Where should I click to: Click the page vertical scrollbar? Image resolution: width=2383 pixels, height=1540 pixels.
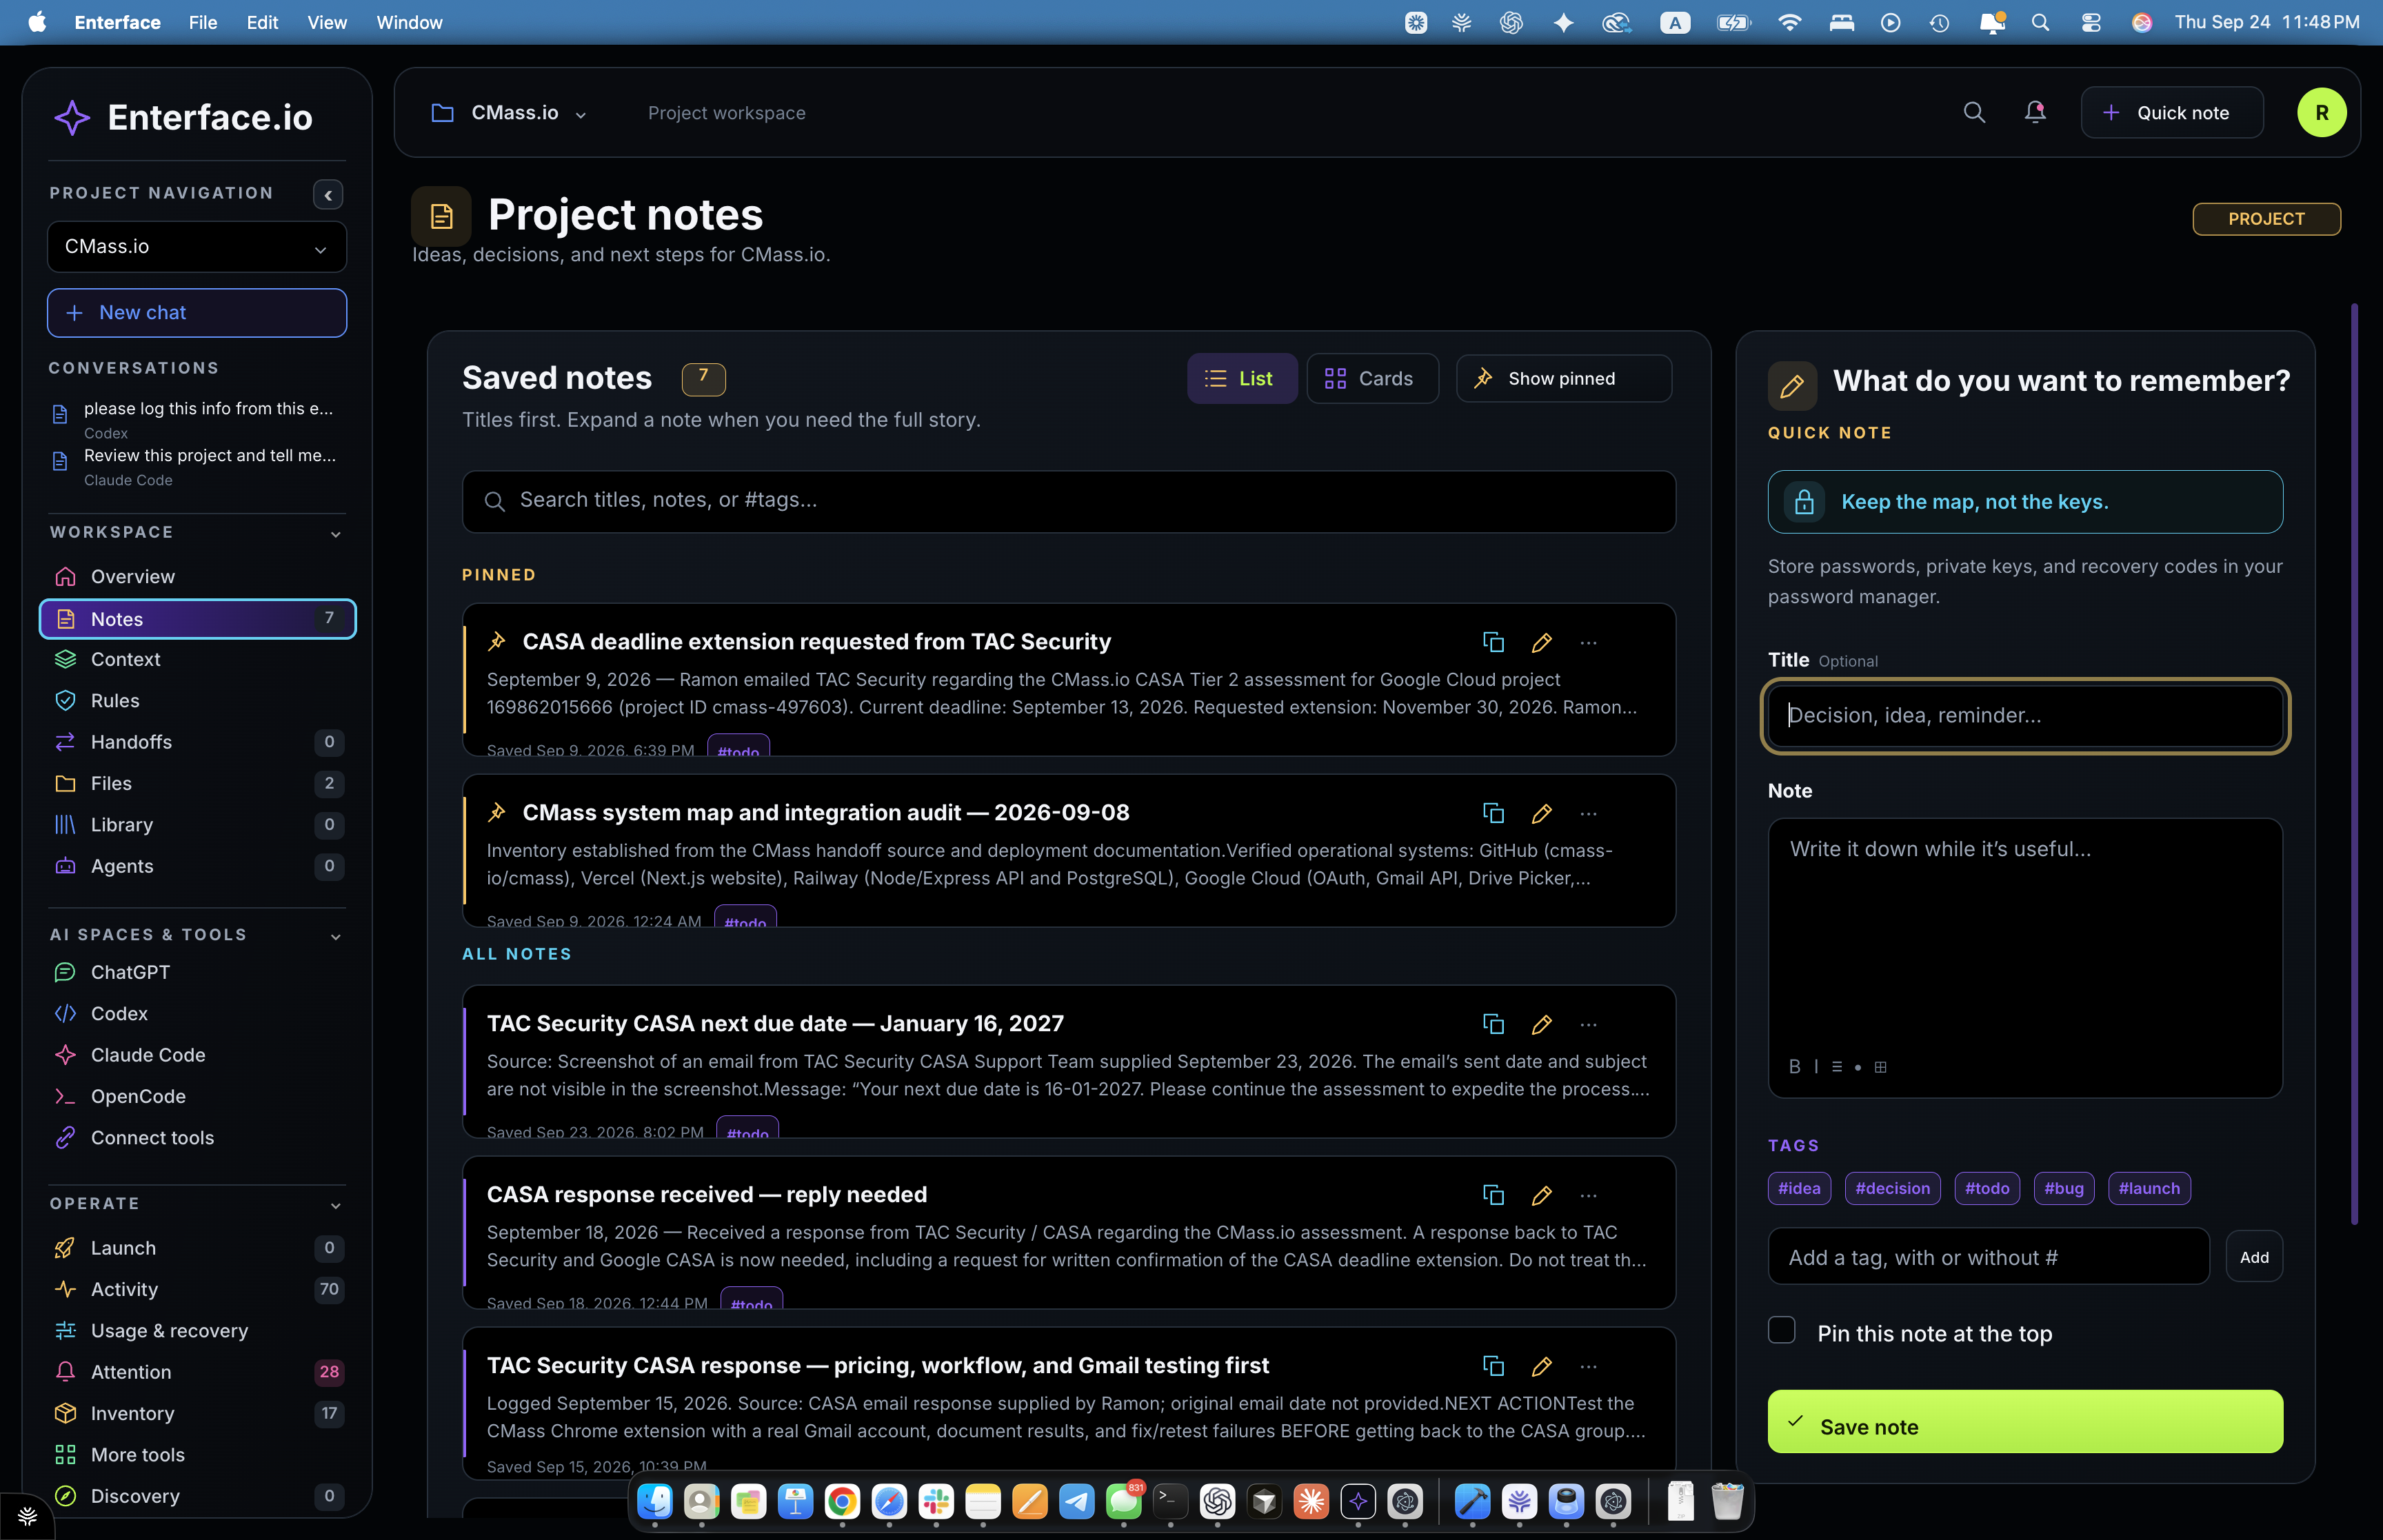click(2355, 764)
